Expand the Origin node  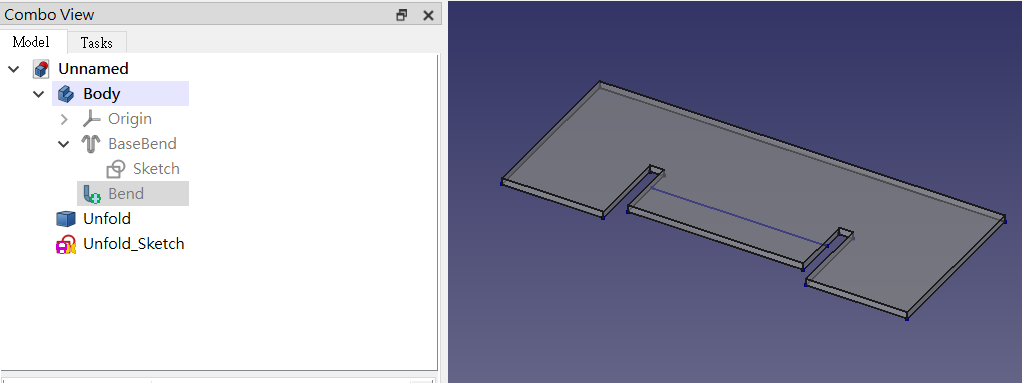64,119
